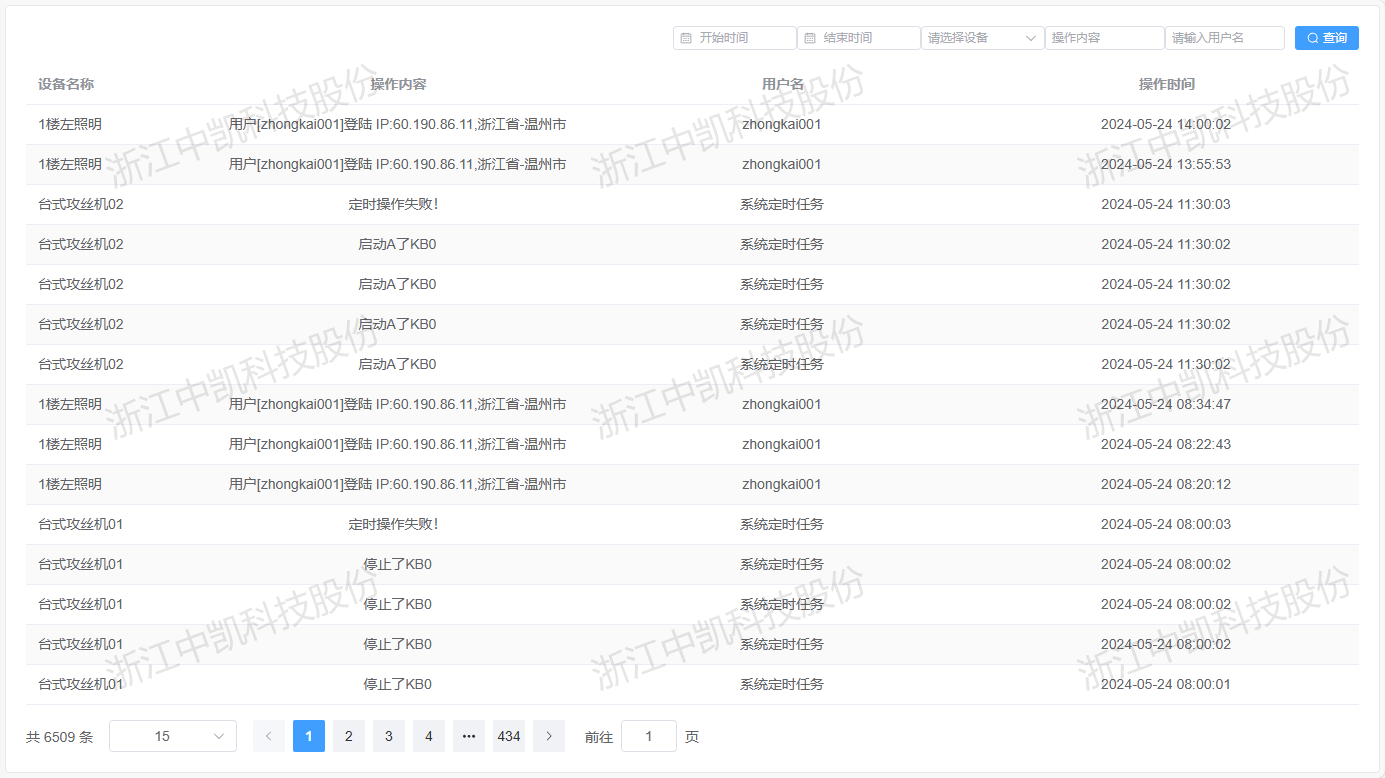Click the previous page arrow
This screenshot has height=778, width=1385.
pos(268,736)
